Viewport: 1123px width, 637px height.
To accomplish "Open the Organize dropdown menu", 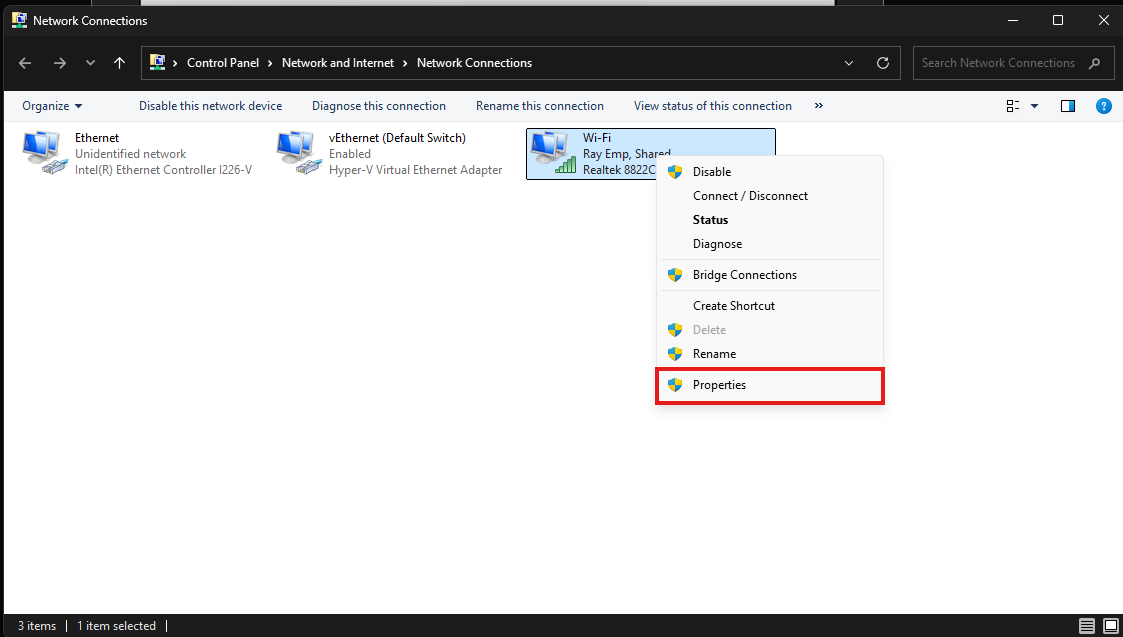I will (52, 106).
